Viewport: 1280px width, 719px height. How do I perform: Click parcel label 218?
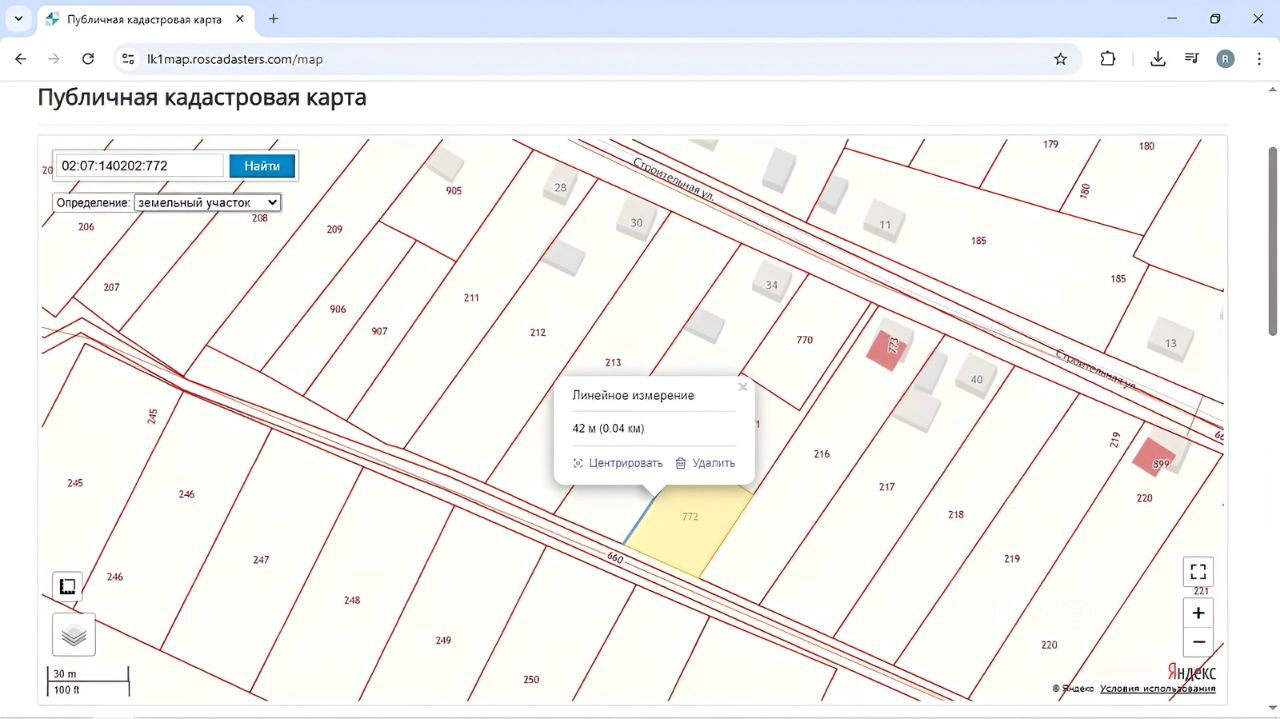point(956,515)
